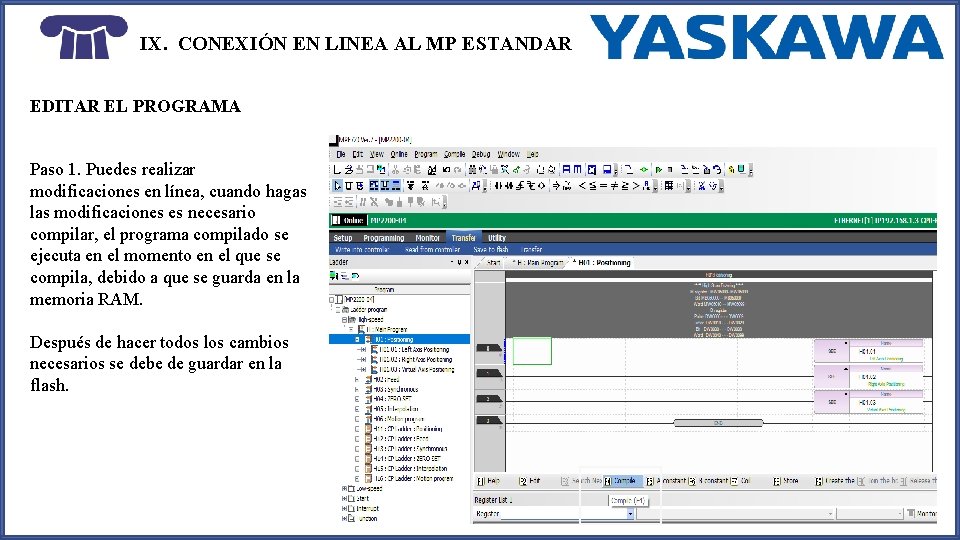Switch to the Monitor tab

[427, 238]
